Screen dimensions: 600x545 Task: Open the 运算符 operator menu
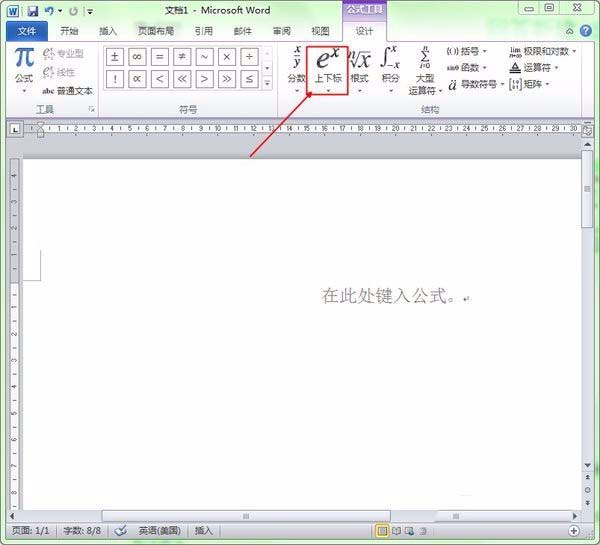click(534, 68)
